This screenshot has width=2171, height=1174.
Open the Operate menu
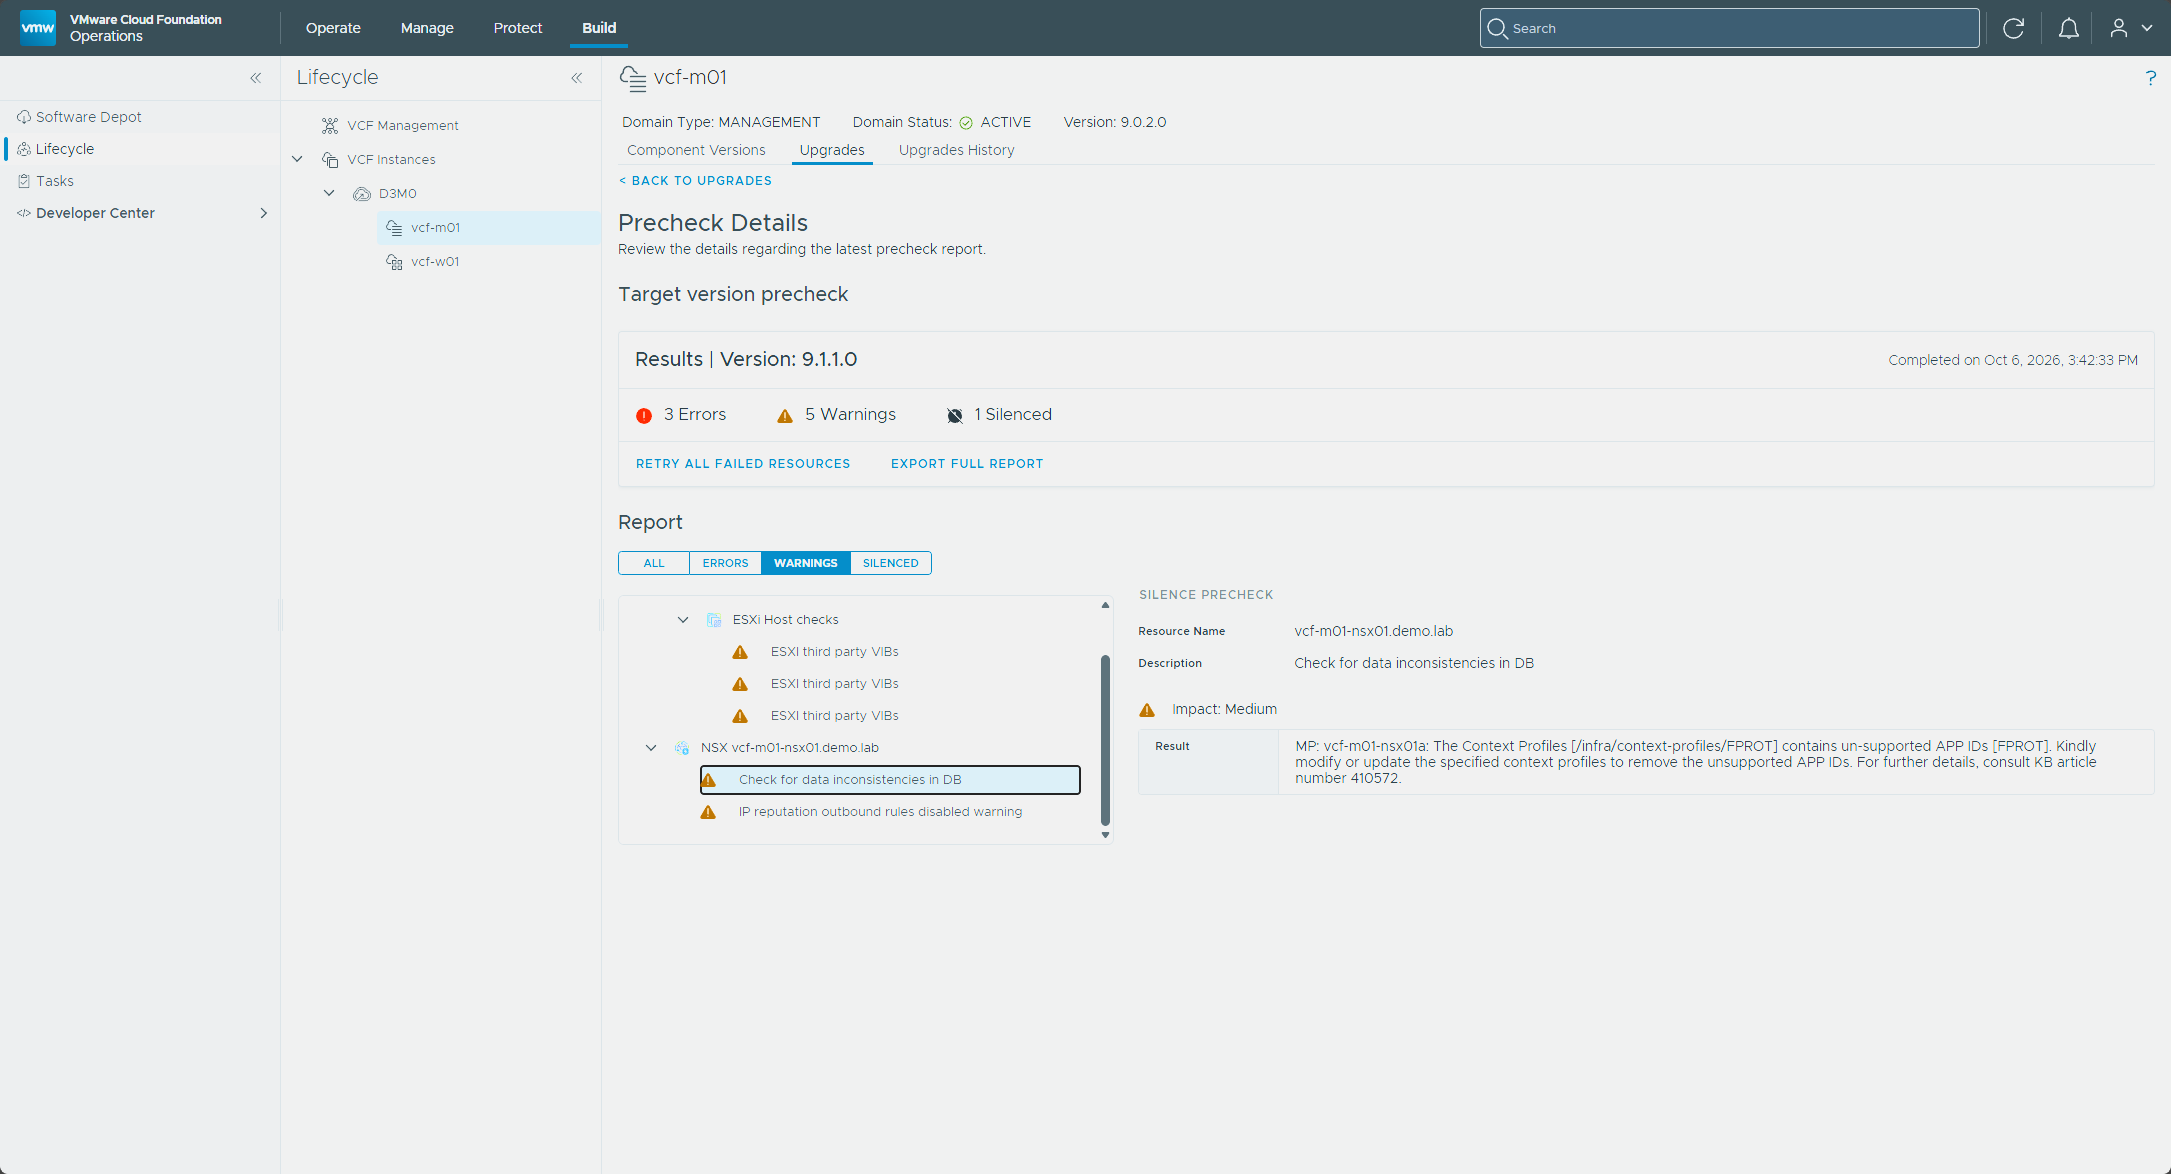(333, 28)
